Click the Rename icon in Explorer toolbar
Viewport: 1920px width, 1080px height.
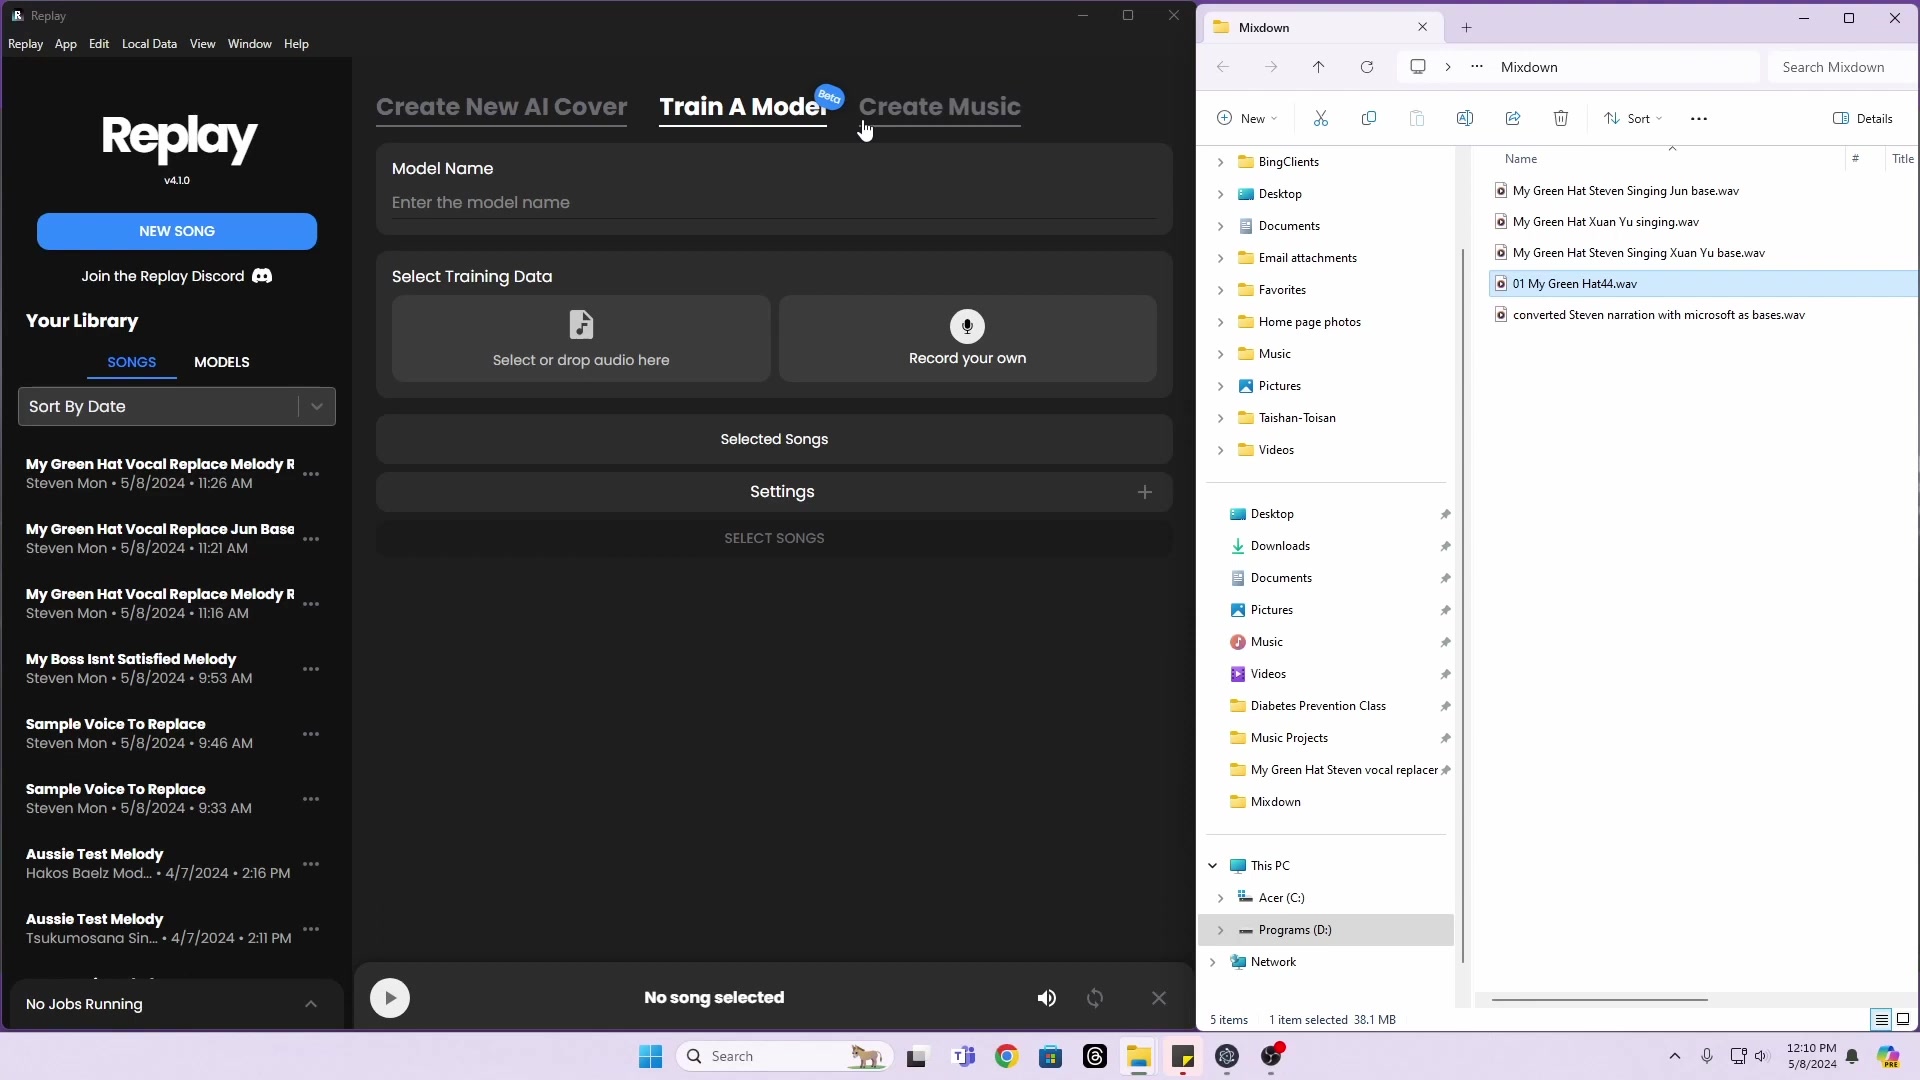coord(1465,118)
